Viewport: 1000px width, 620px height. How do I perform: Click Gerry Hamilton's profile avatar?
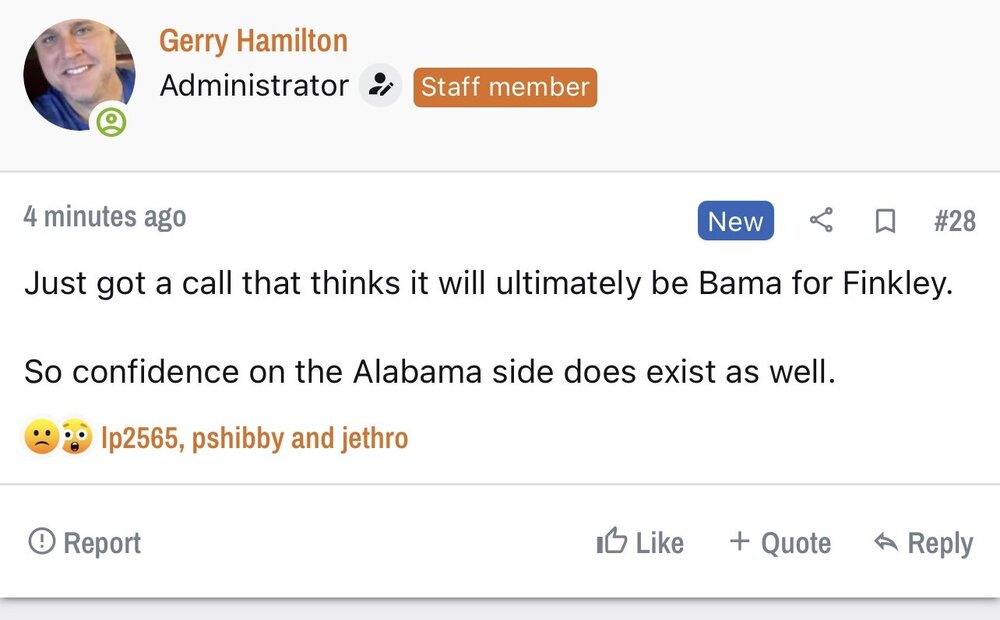78,74
